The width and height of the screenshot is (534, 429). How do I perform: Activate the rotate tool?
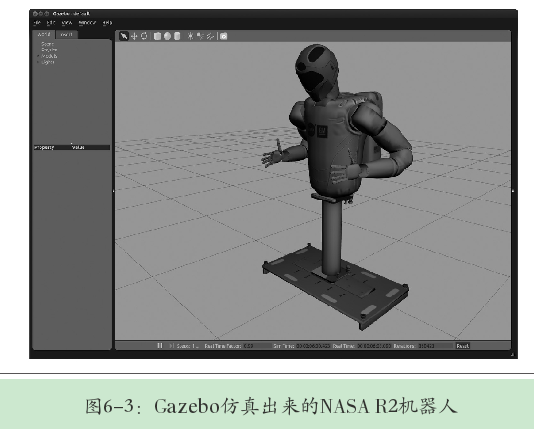144,36
